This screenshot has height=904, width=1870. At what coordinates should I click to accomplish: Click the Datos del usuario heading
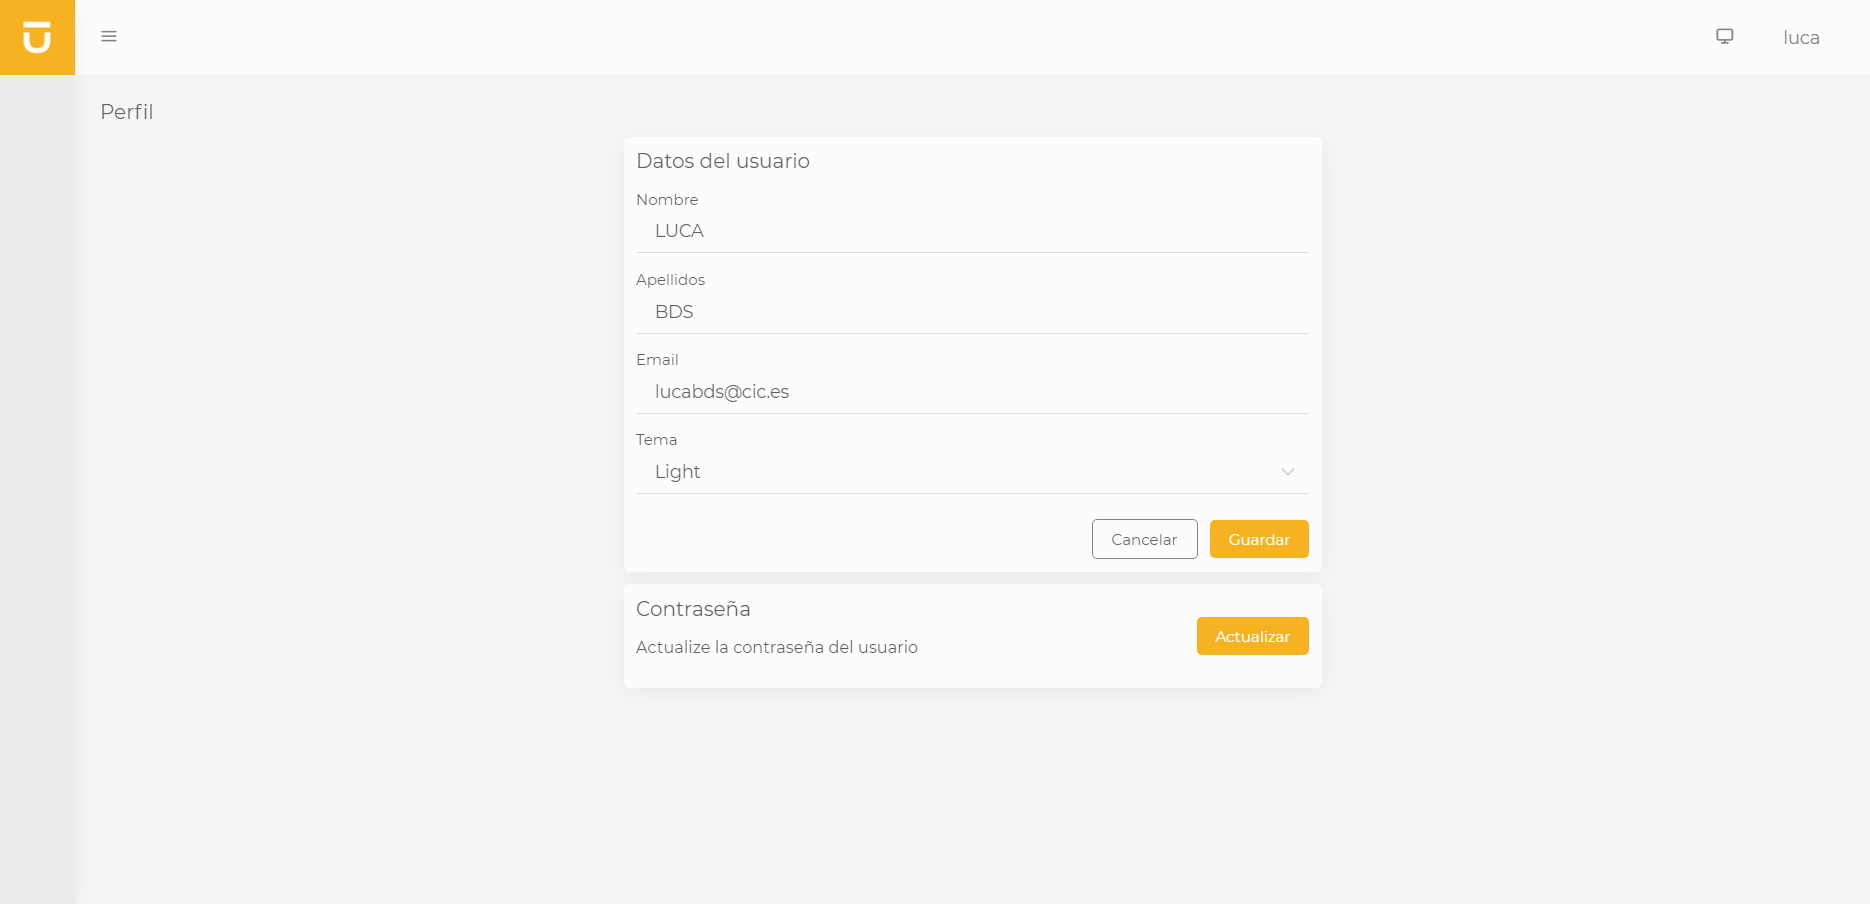pyautogui.click(x=722, y=161)
